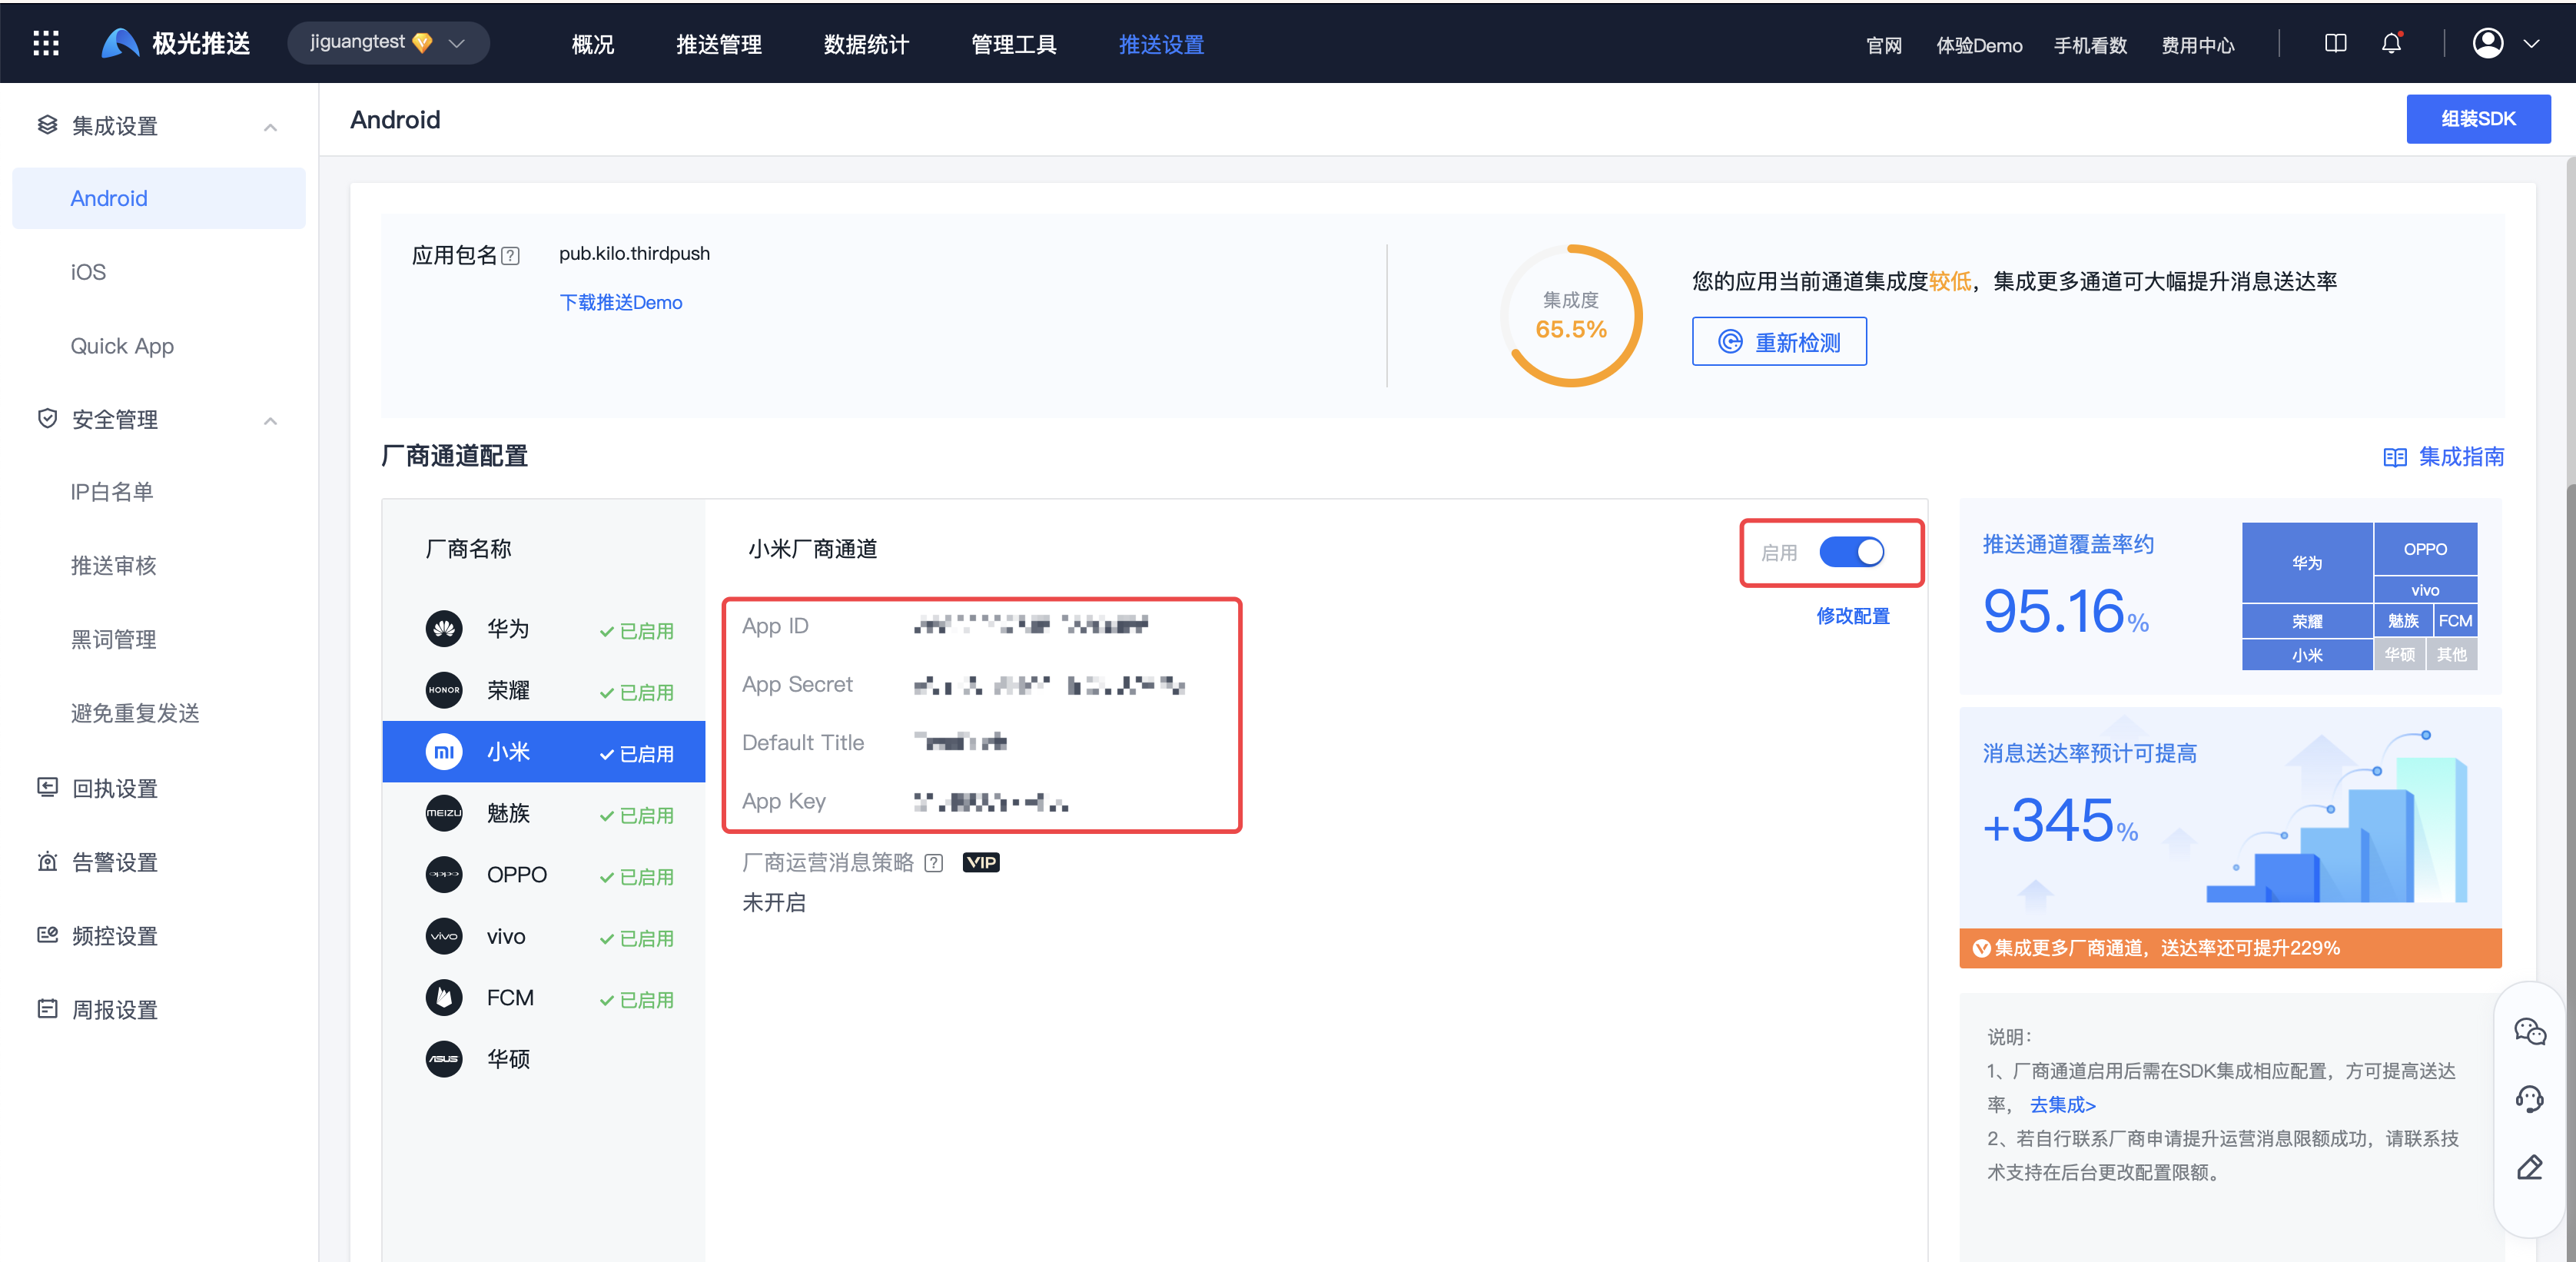2576x1262 pixels.
Task: Open 体验Demo link
Action: [1979, 45]
